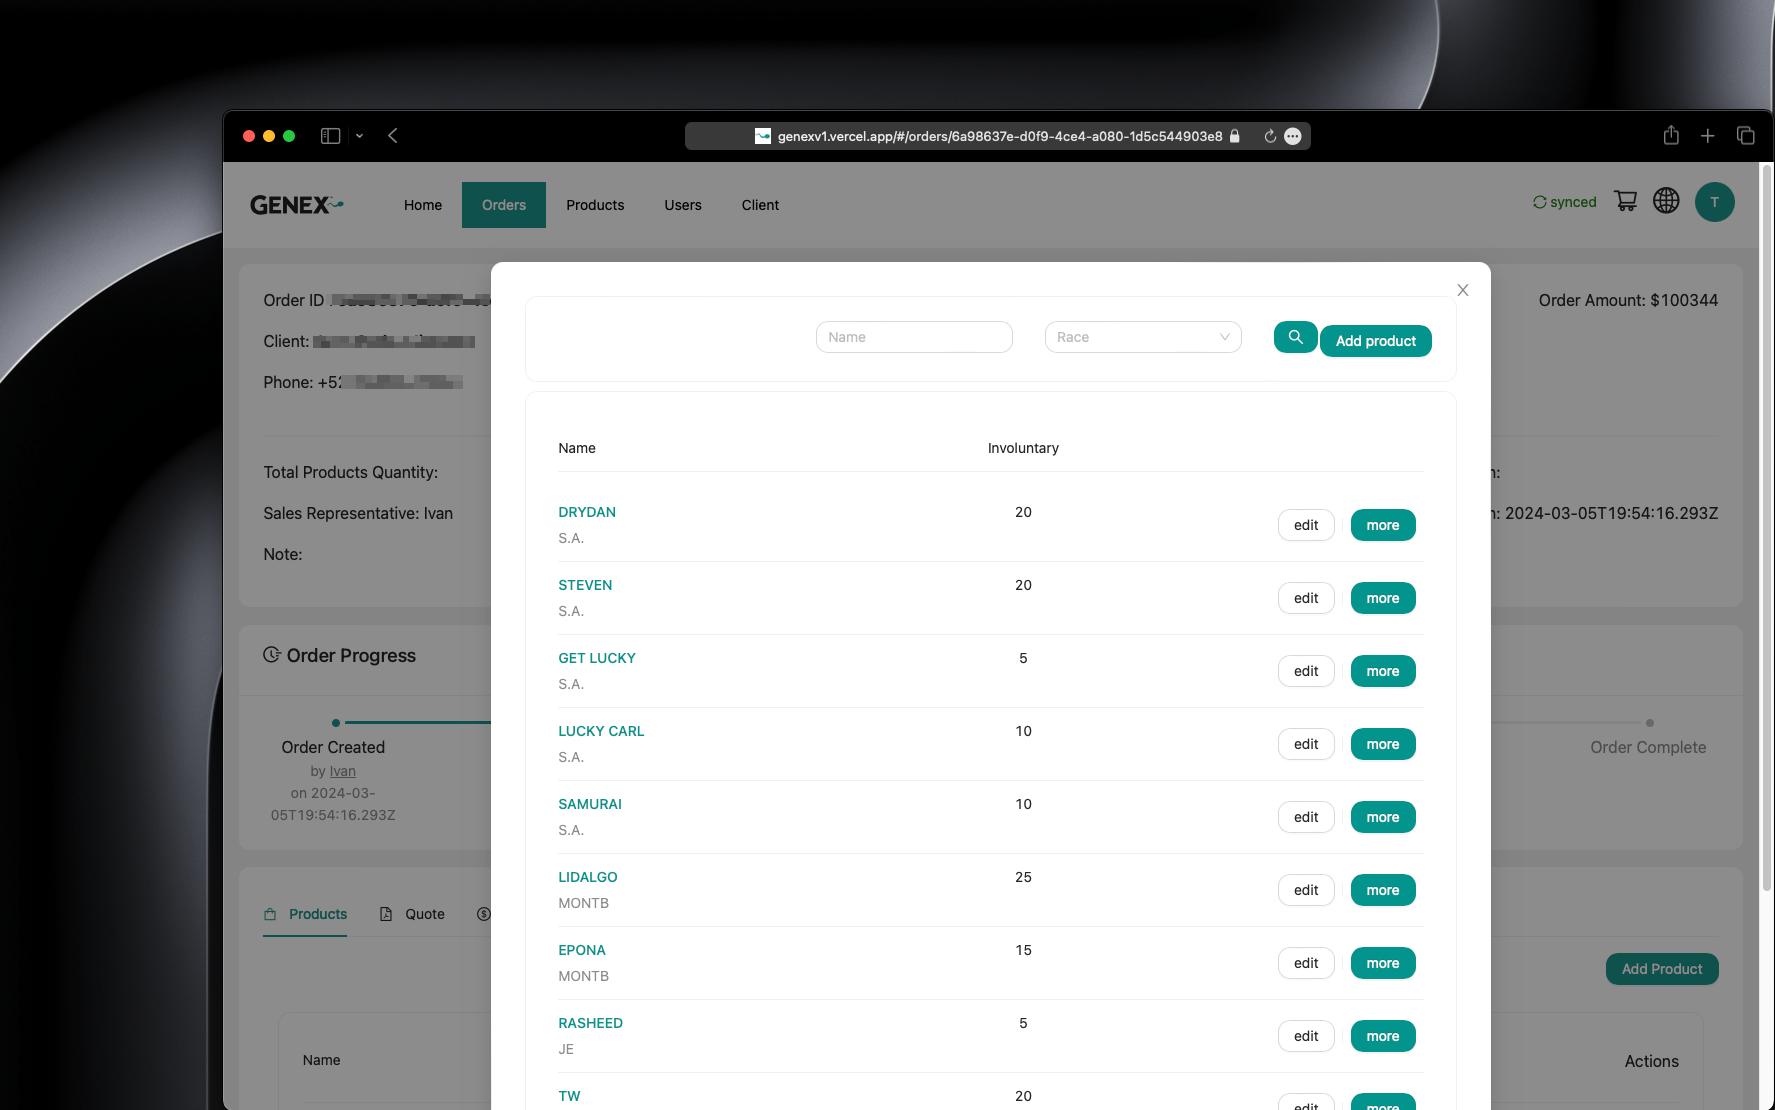This screenshot has width=1775, height=1110.
Task: Close the product modal with X
Action: pos(1463,290)
